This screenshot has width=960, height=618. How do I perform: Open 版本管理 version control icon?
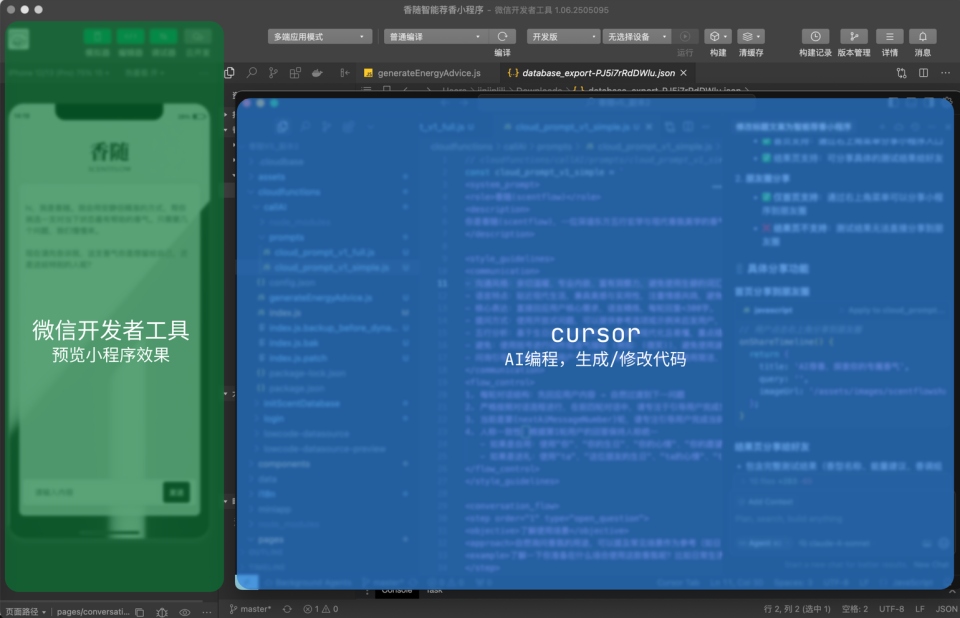click(853, 37)
